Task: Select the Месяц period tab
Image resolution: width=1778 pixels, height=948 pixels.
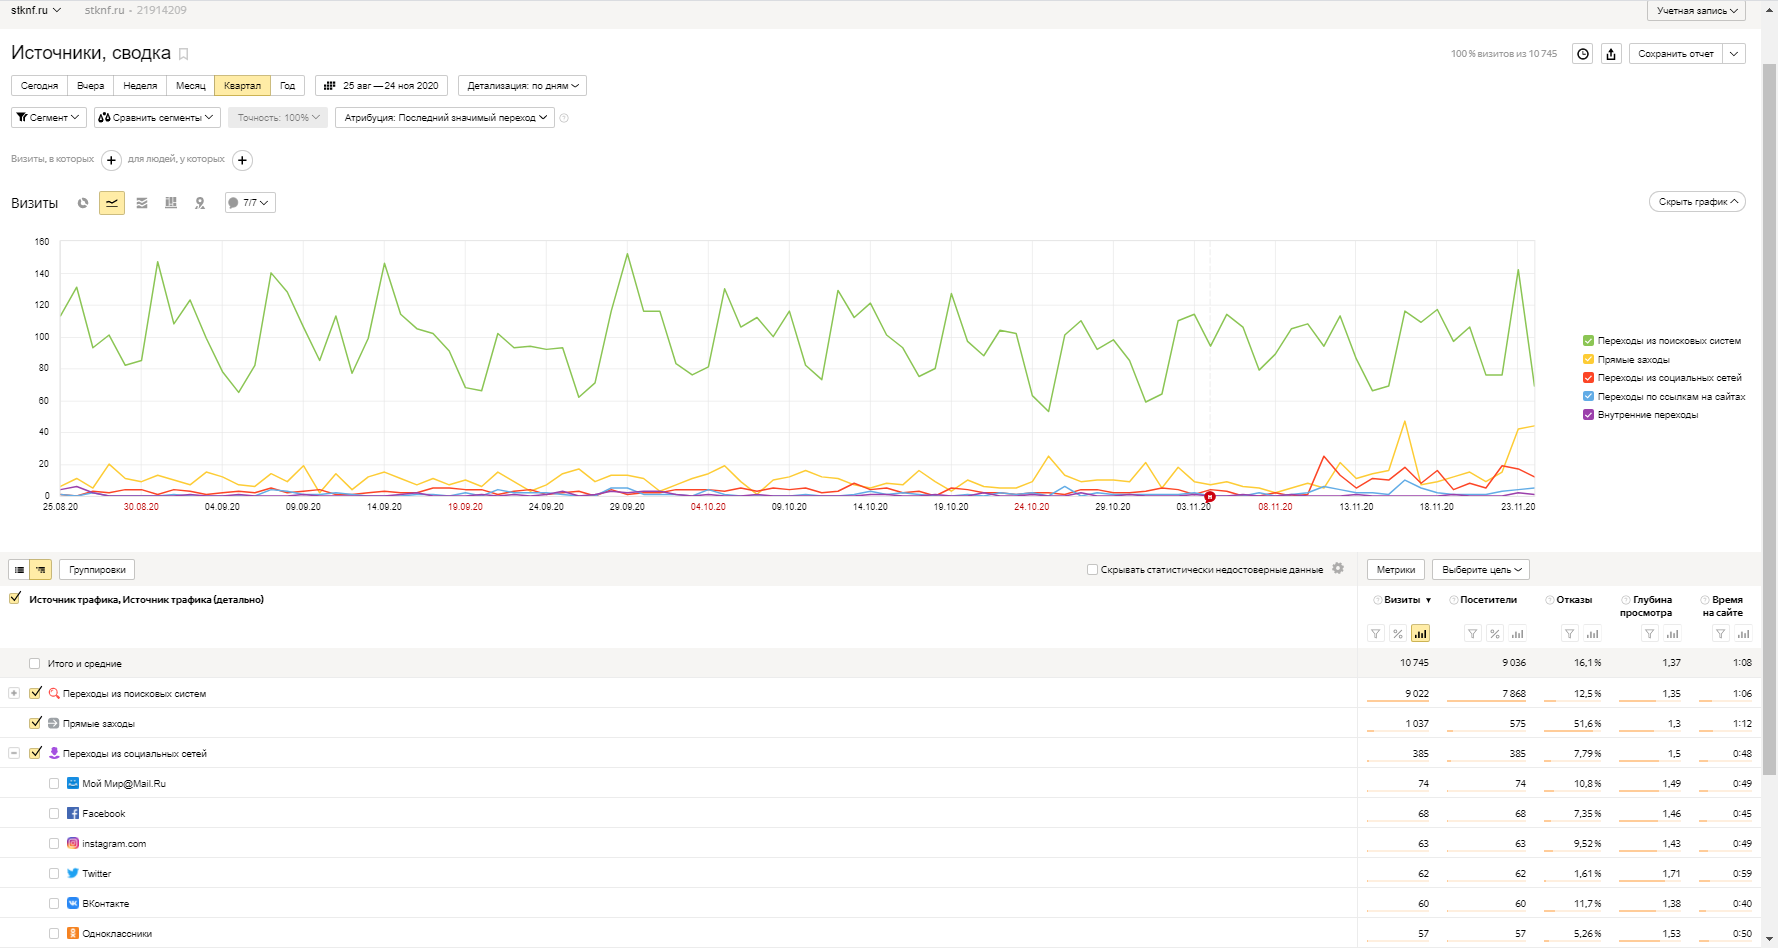Action: click(x=190, y=86)
